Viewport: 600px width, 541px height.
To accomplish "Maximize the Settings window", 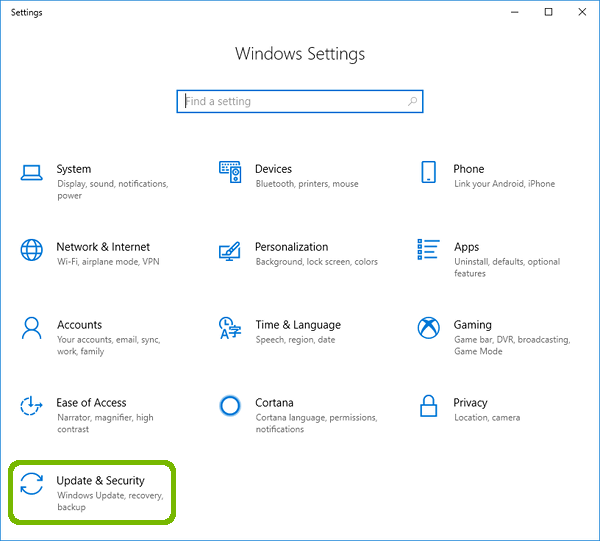I will (548, 12).
